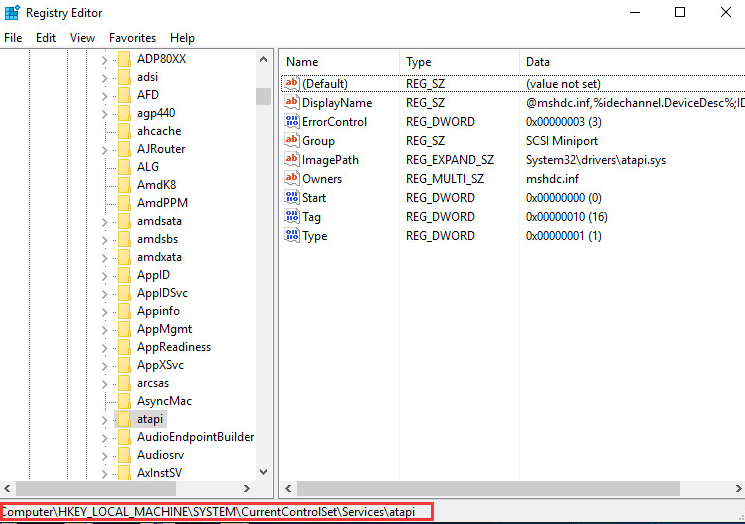Click the '0x00000010 (16)' data cell
The image size is (745, 524).
(x=566, y=217)
